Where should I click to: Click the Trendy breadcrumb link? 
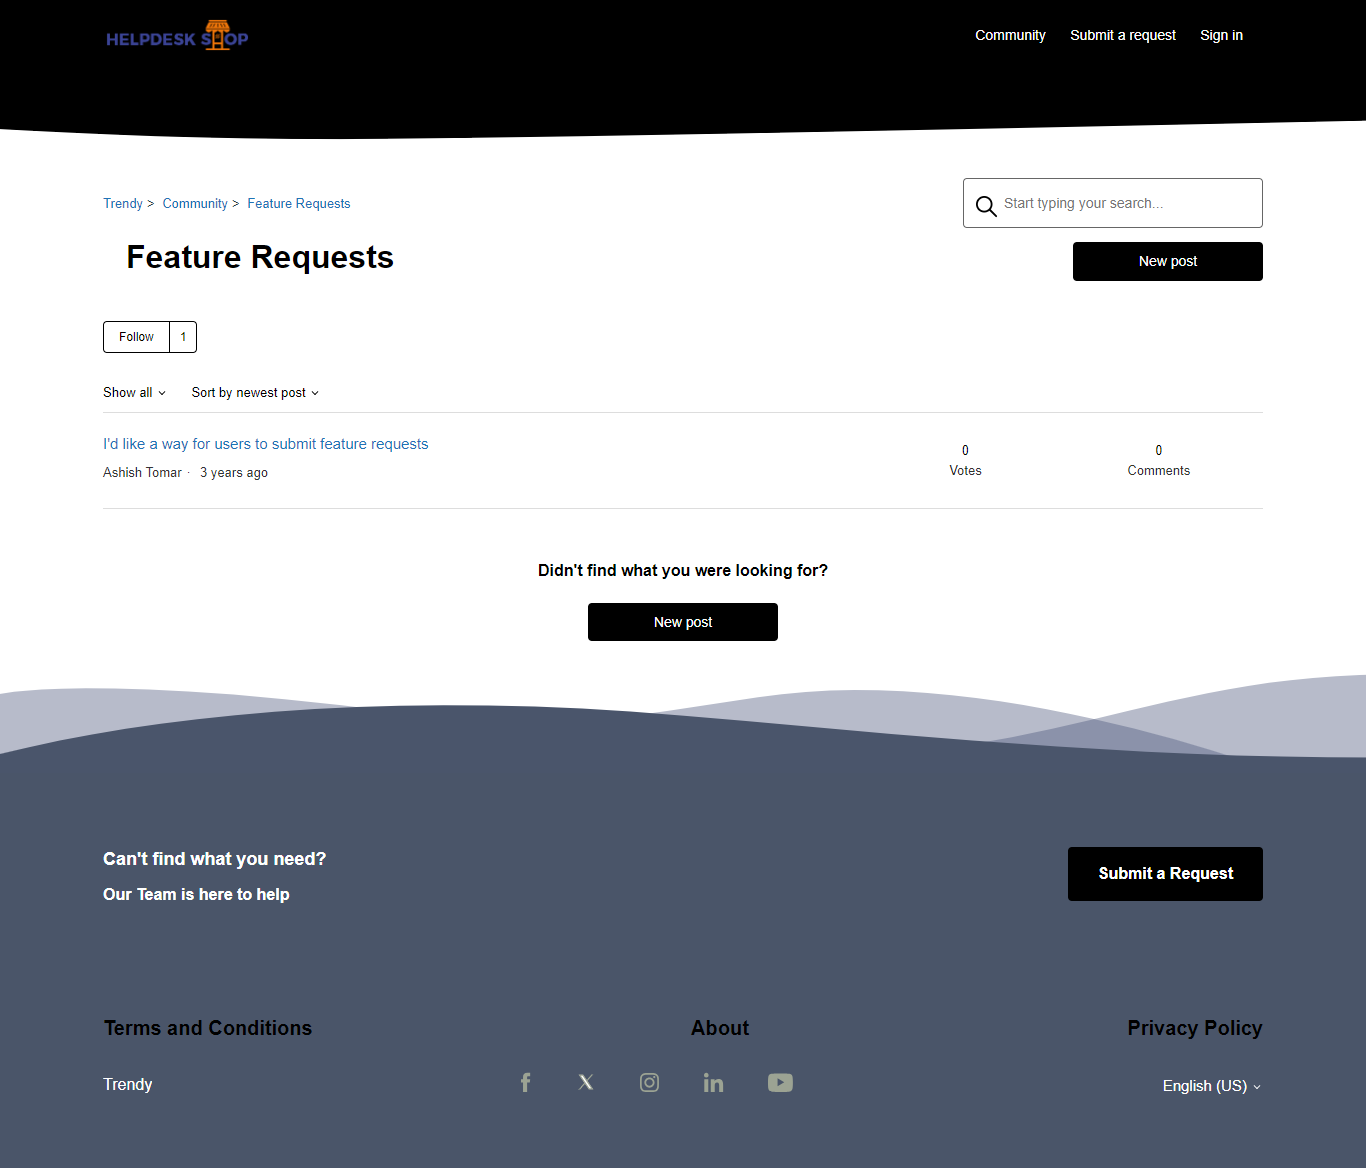[123, 204]
